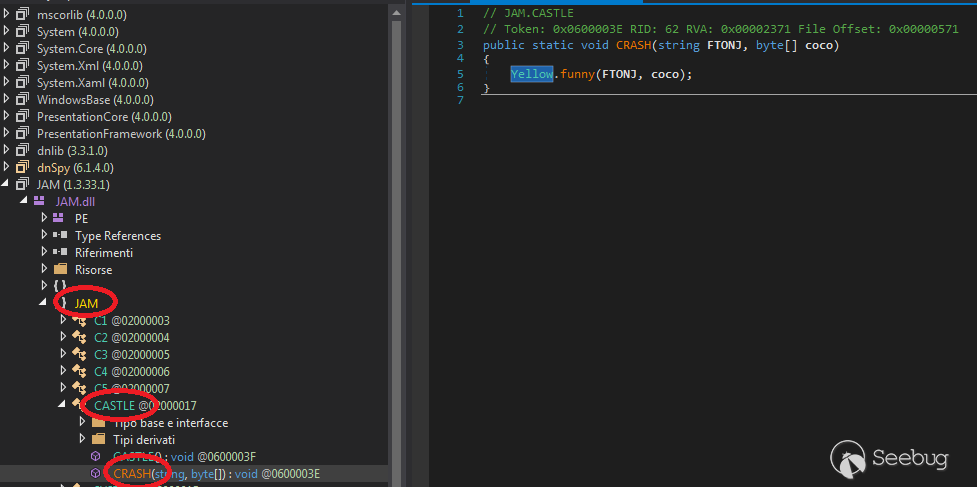Click the purple JAM.dll module icon

pyautogui.click(x=39, y=201)
